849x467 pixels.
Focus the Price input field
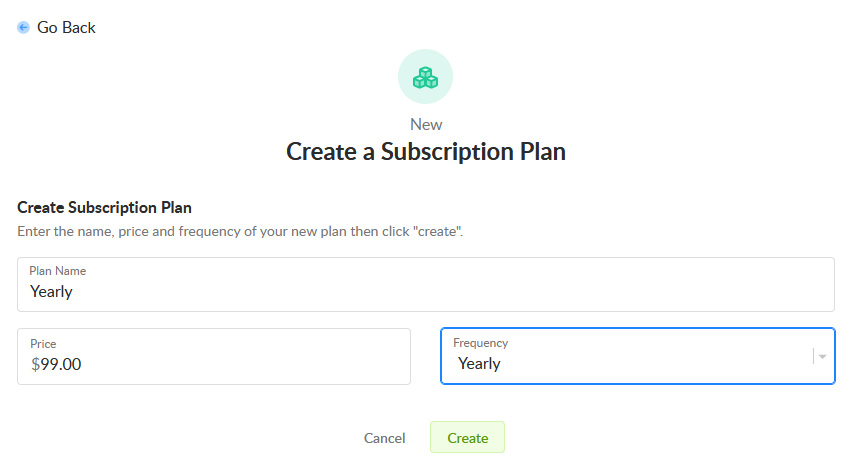tap(214, 356)
